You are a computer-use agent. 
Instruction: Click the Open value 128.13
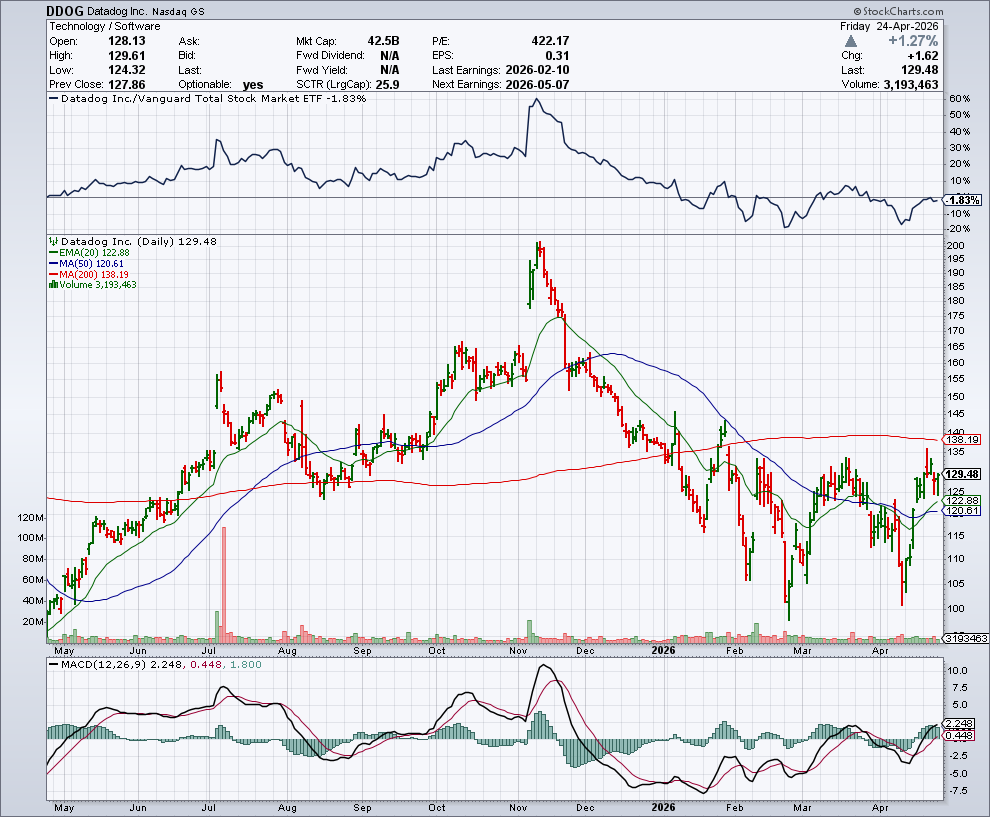coord(126,41)
